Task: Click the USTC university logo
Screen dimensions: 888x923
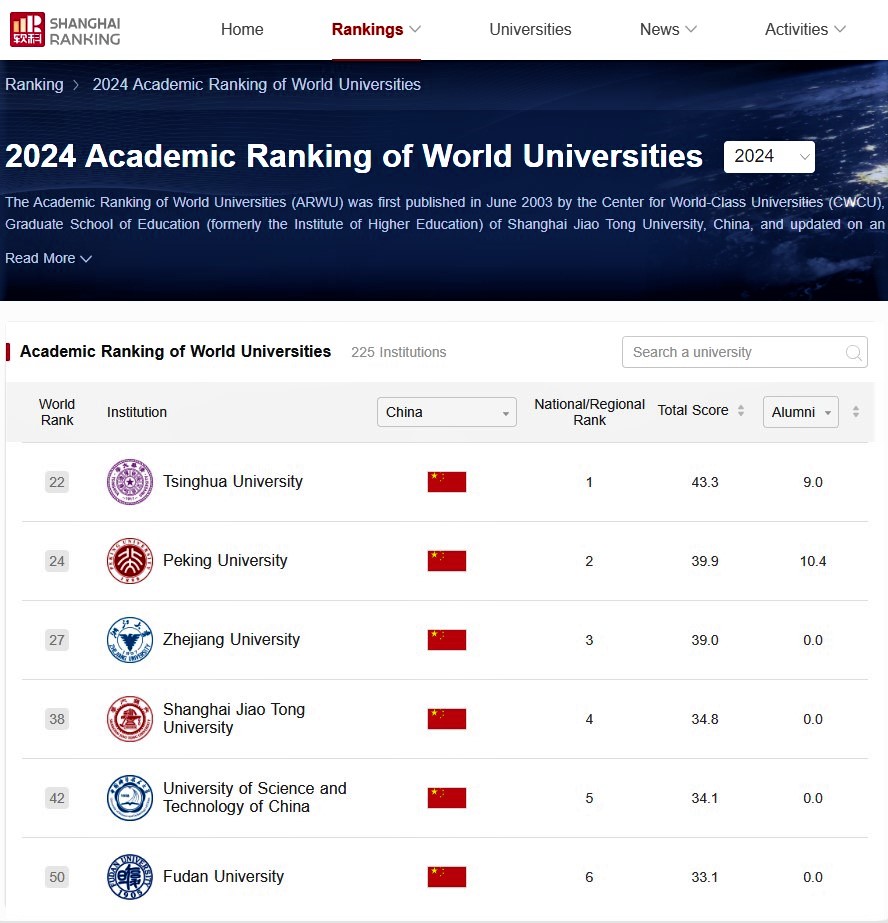Action: point(130,798)
